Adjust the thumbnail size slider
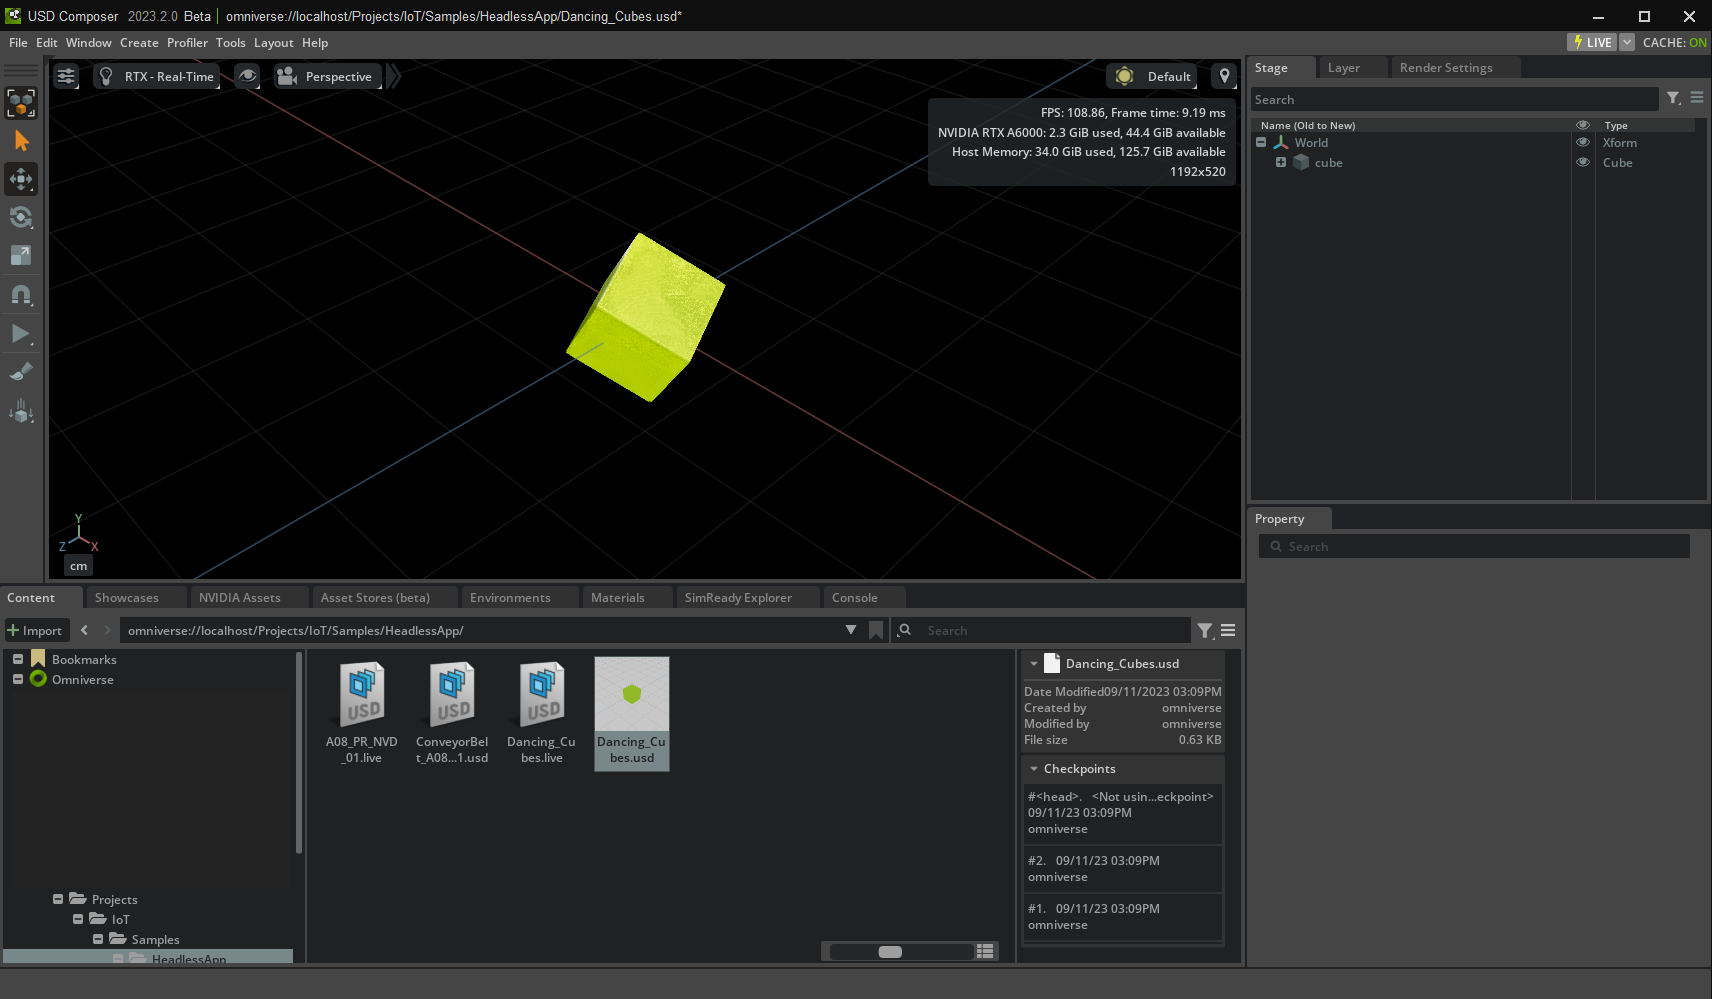The height and width of the screenshot is (999, 1712). 890,952
